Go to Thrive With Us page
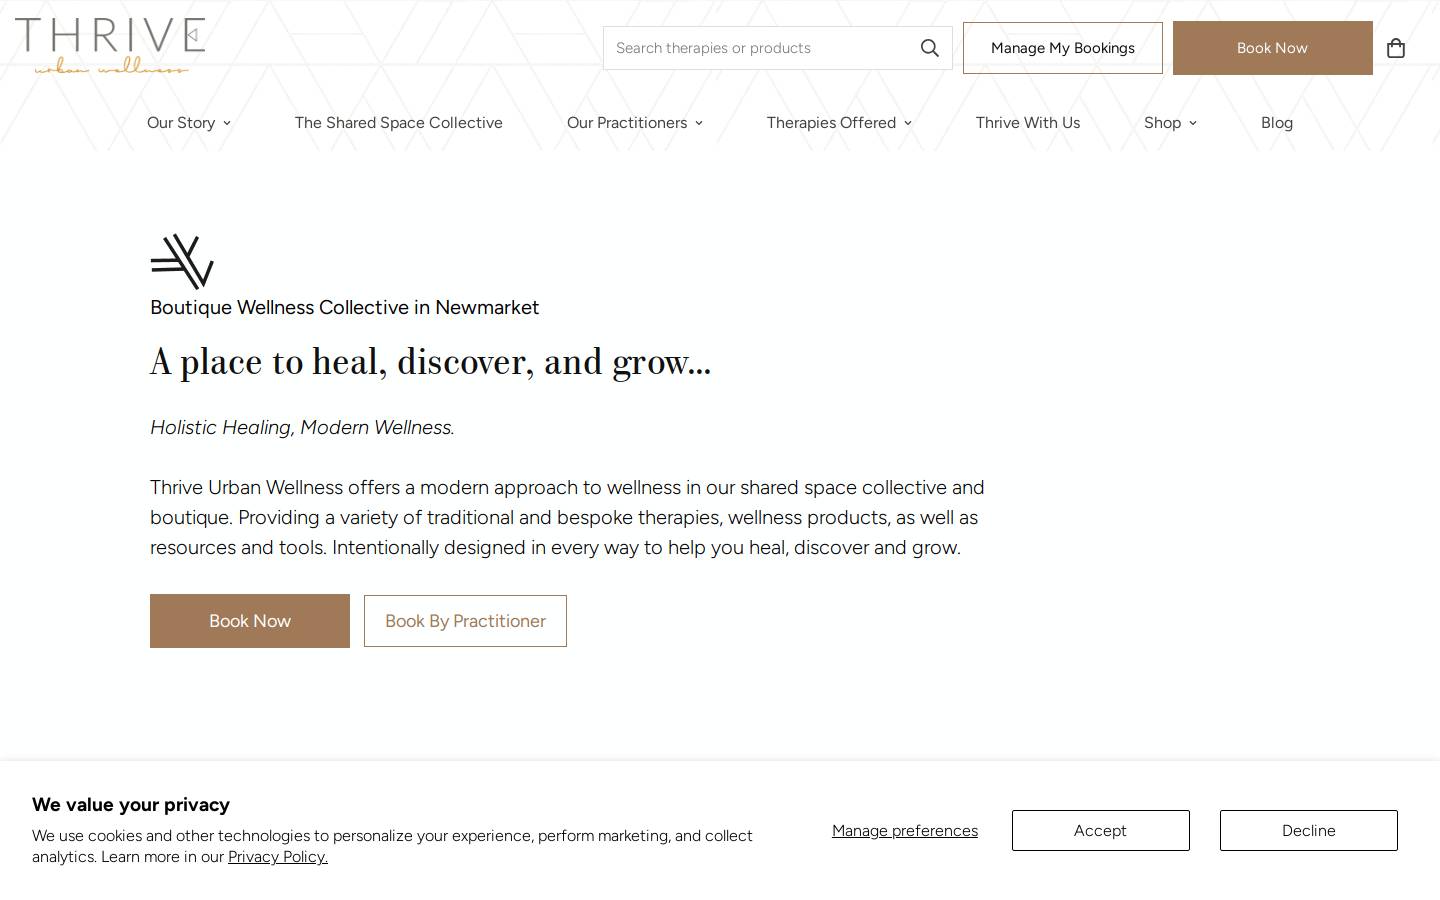Viewport: 1440px width, 900px height. (1028, 123)
